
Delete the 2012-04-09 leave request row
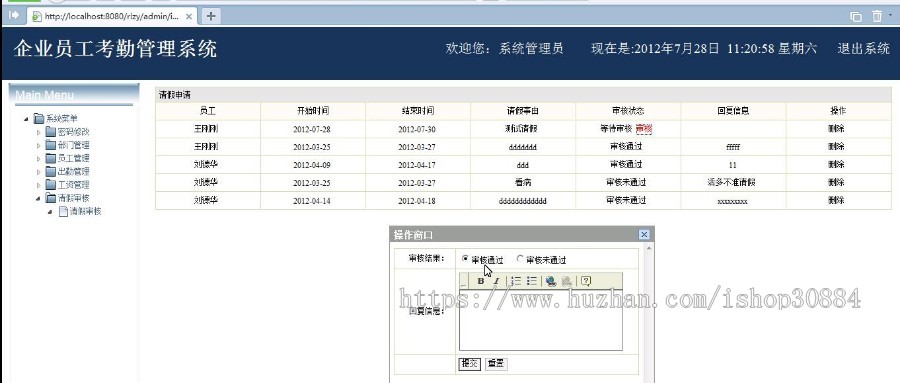pyautogui.click(x=836, y=165)
